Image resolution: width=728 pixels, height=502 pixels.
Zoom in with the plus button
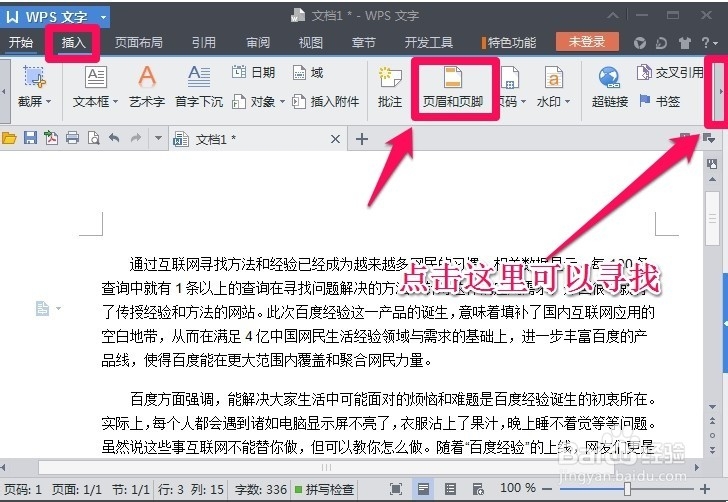click(705, 489)
